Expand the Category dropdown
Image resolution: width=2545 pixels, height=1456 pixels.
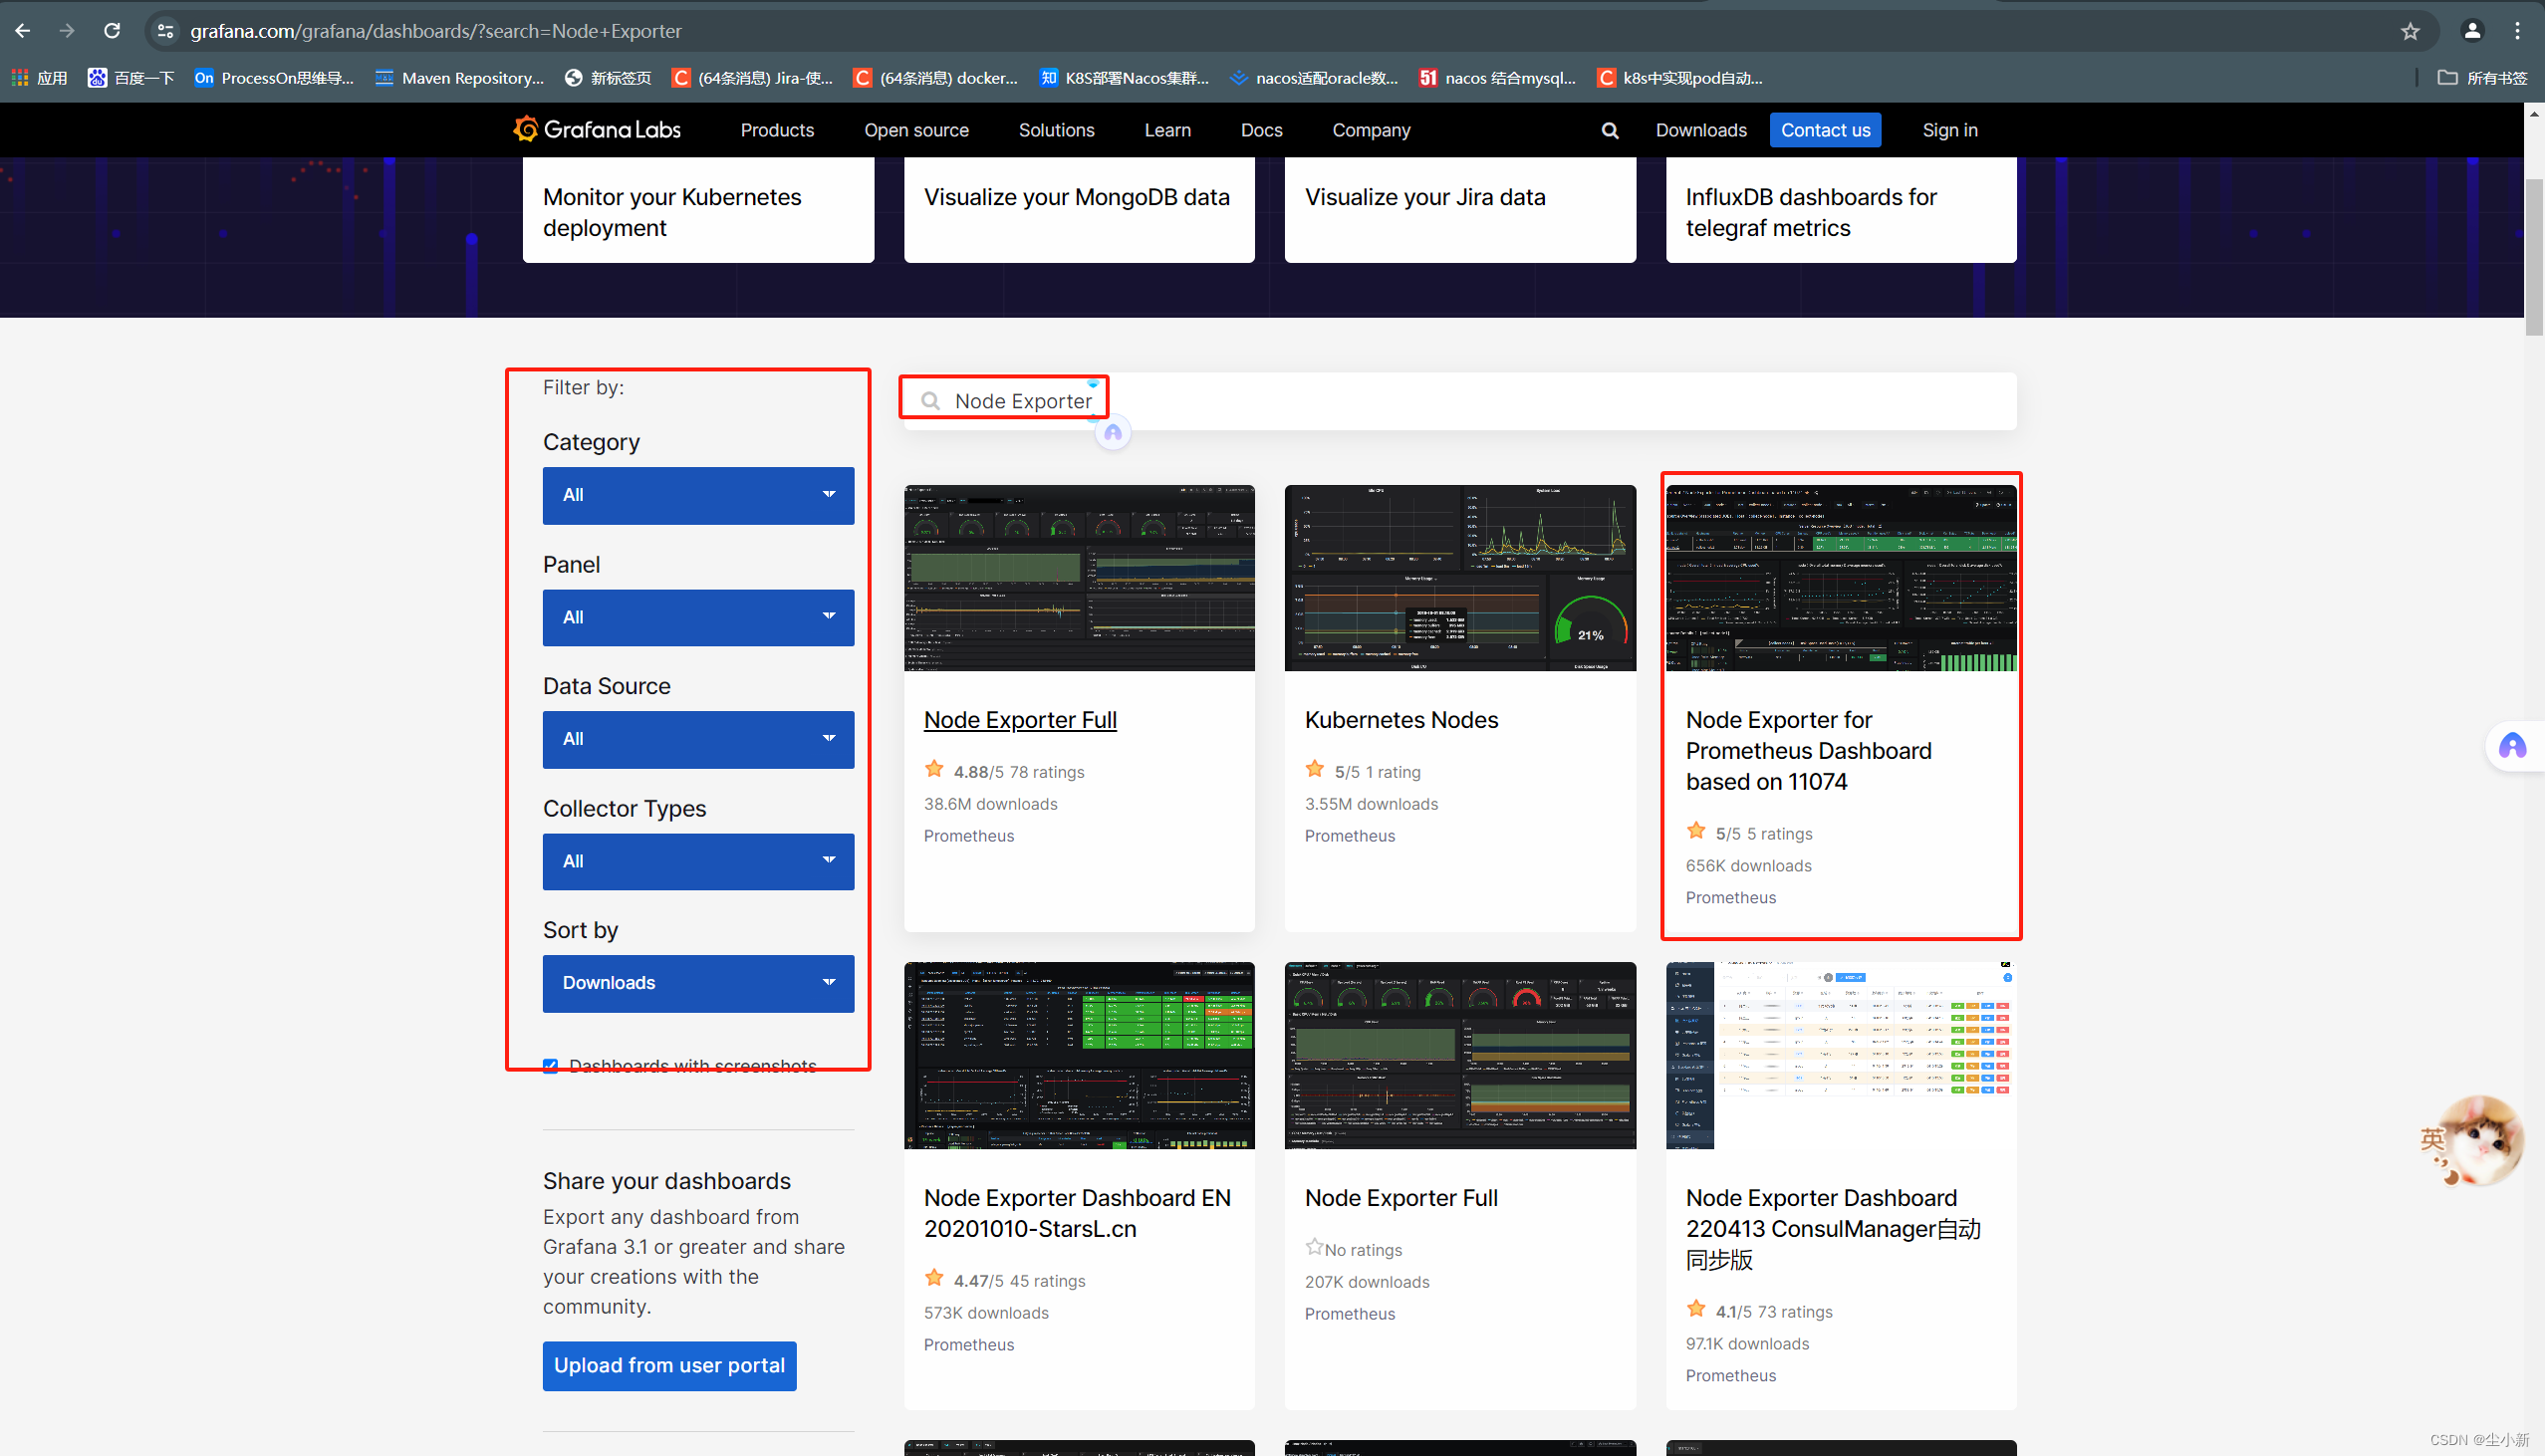698,495
